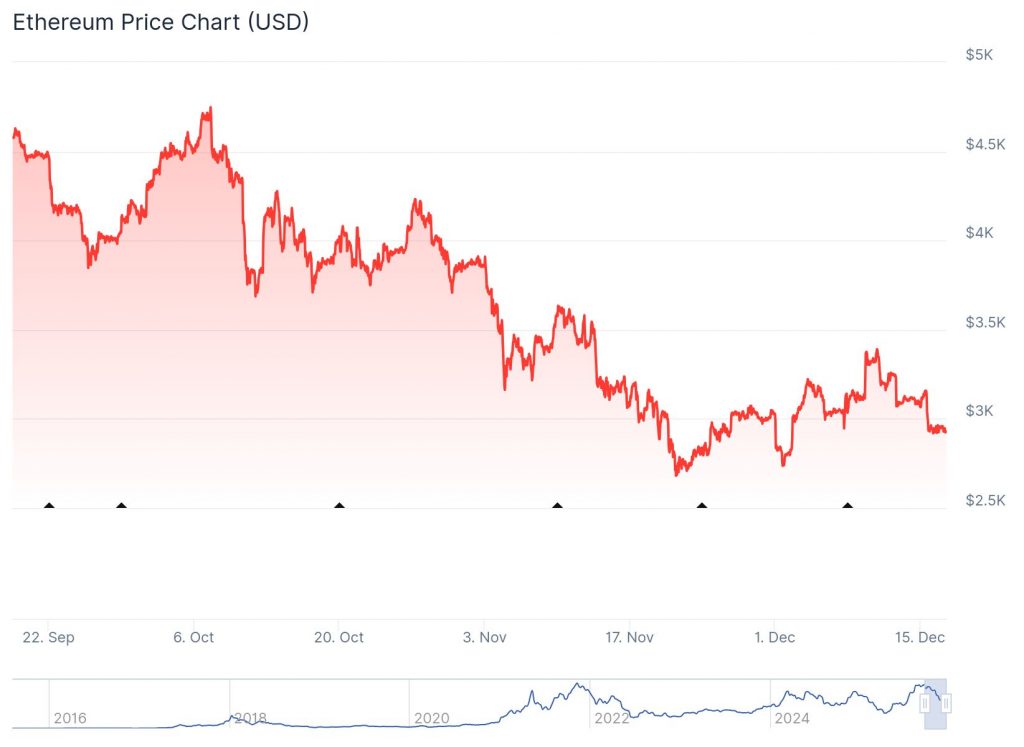Grab the left navigator range handle

point(924,704)
